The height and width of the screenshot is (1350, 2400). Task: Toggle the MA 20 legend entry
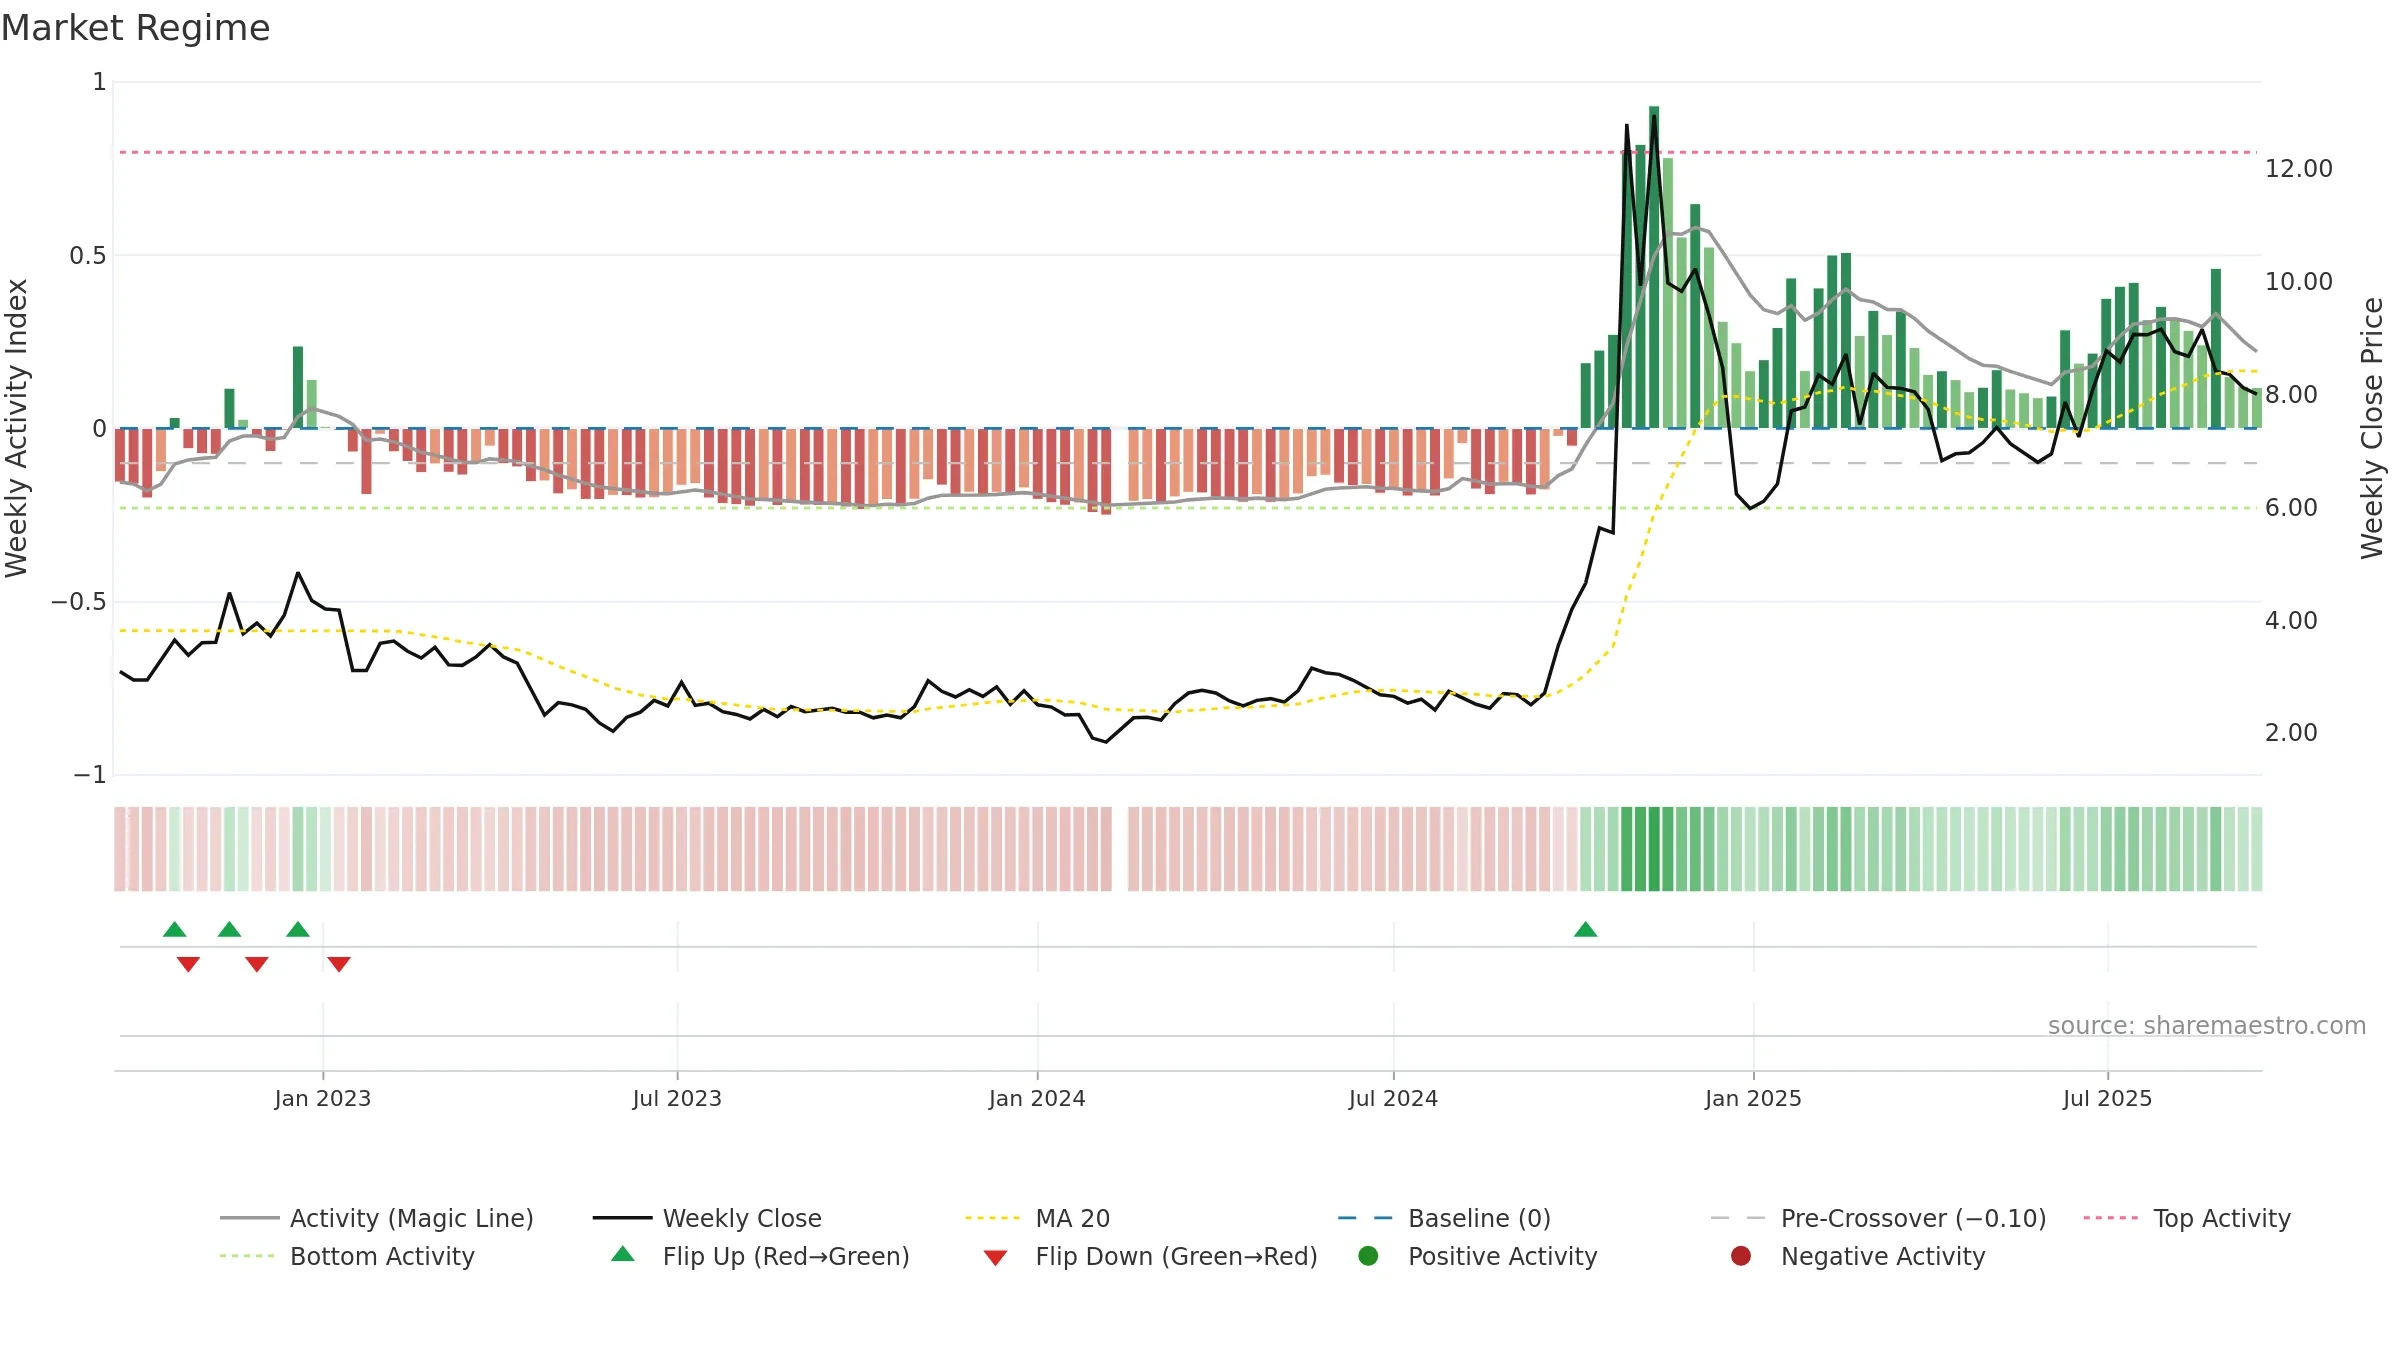1037,1218
